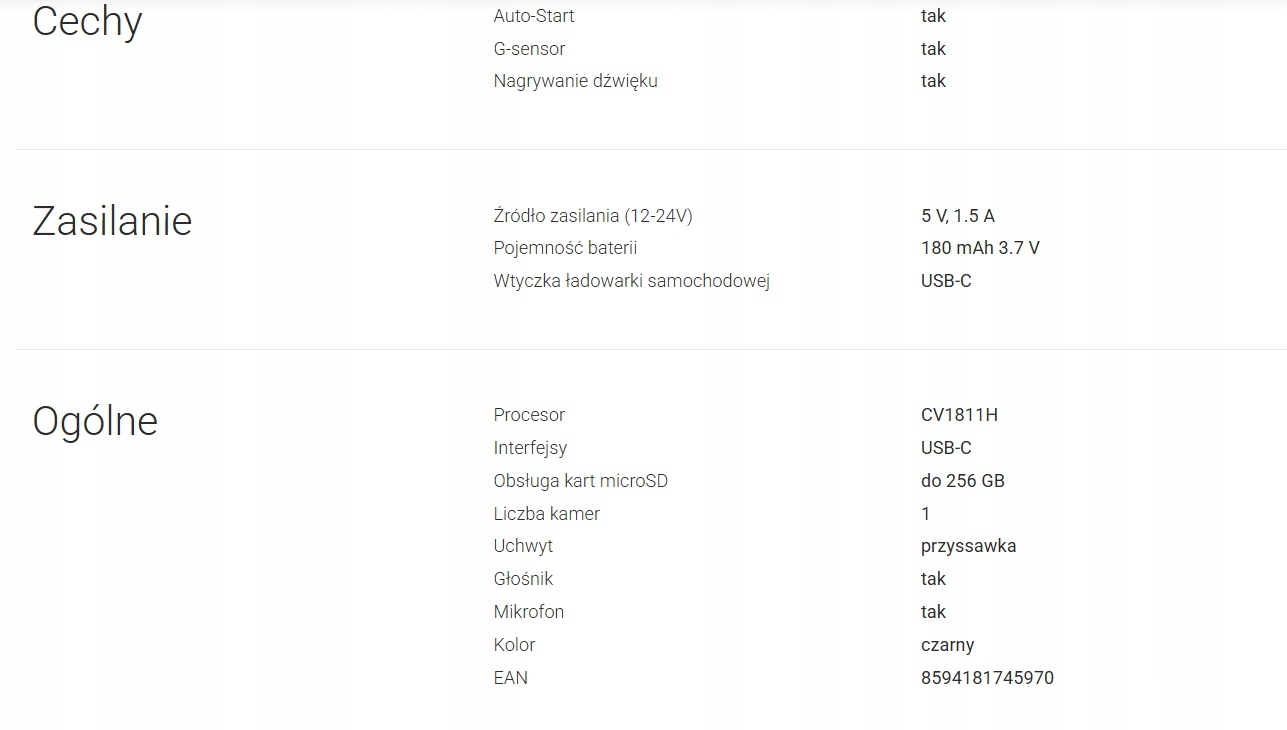
Task: Click the Procesor label
Action: click(529, 415)
